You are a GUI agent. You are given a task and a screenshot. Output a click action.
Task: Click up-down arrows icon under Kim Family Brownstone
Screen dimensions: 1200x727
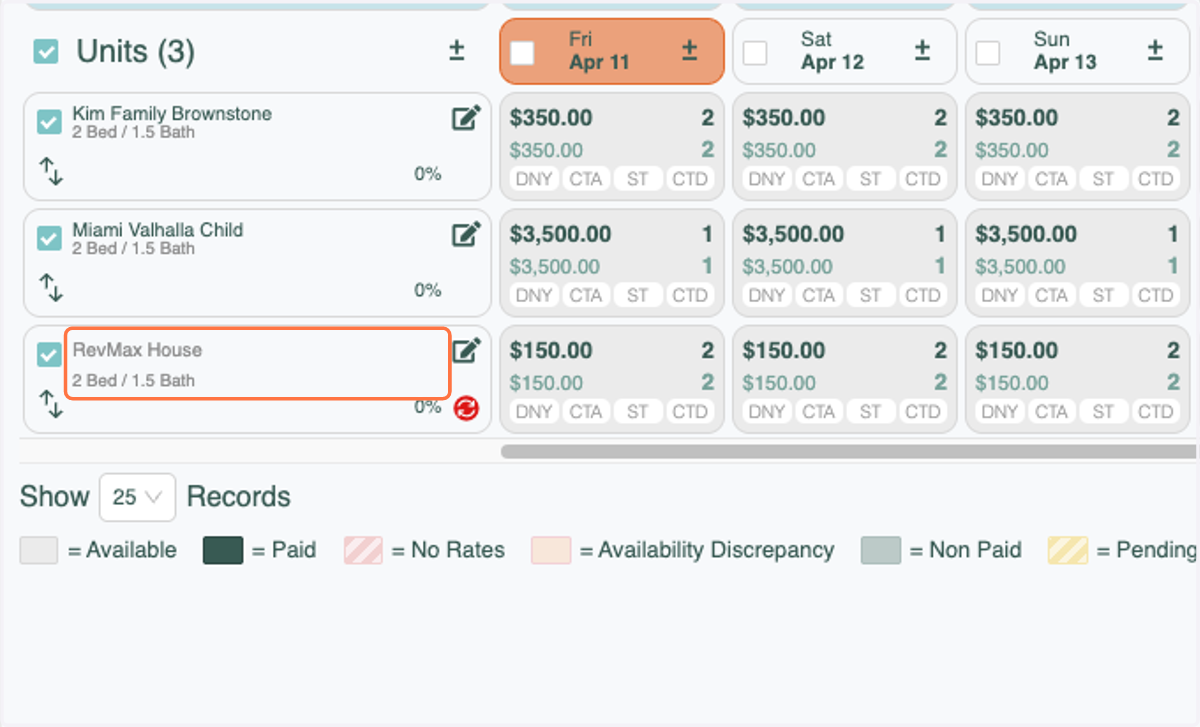[51, 171]
